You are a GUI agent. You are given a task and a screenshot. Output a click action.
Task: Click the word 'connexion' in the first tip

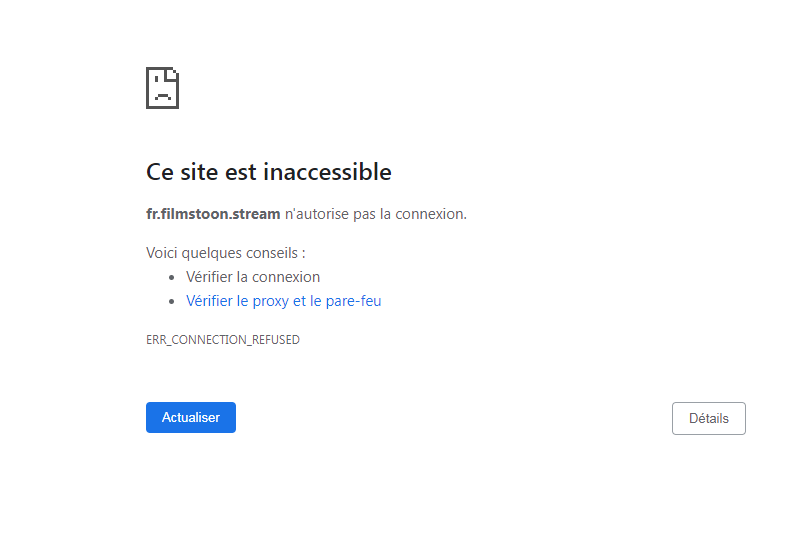click(286, 277)
